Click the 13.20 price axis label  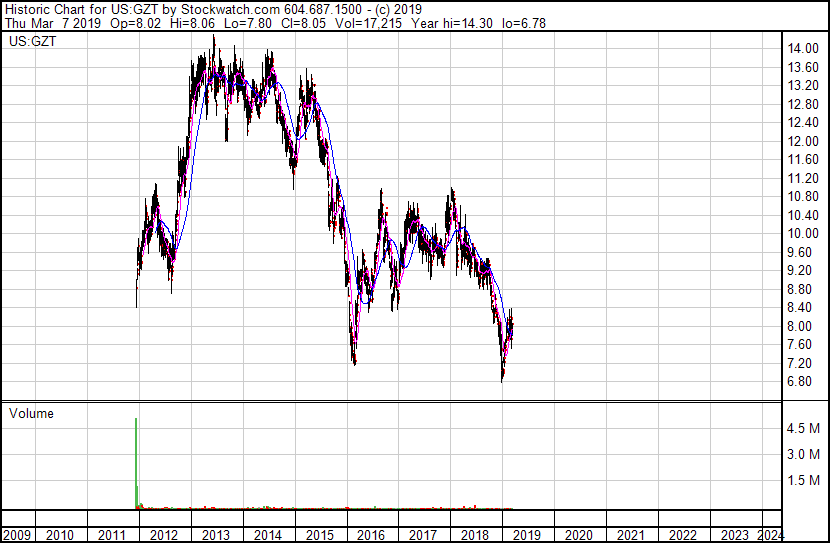[803, 86]
